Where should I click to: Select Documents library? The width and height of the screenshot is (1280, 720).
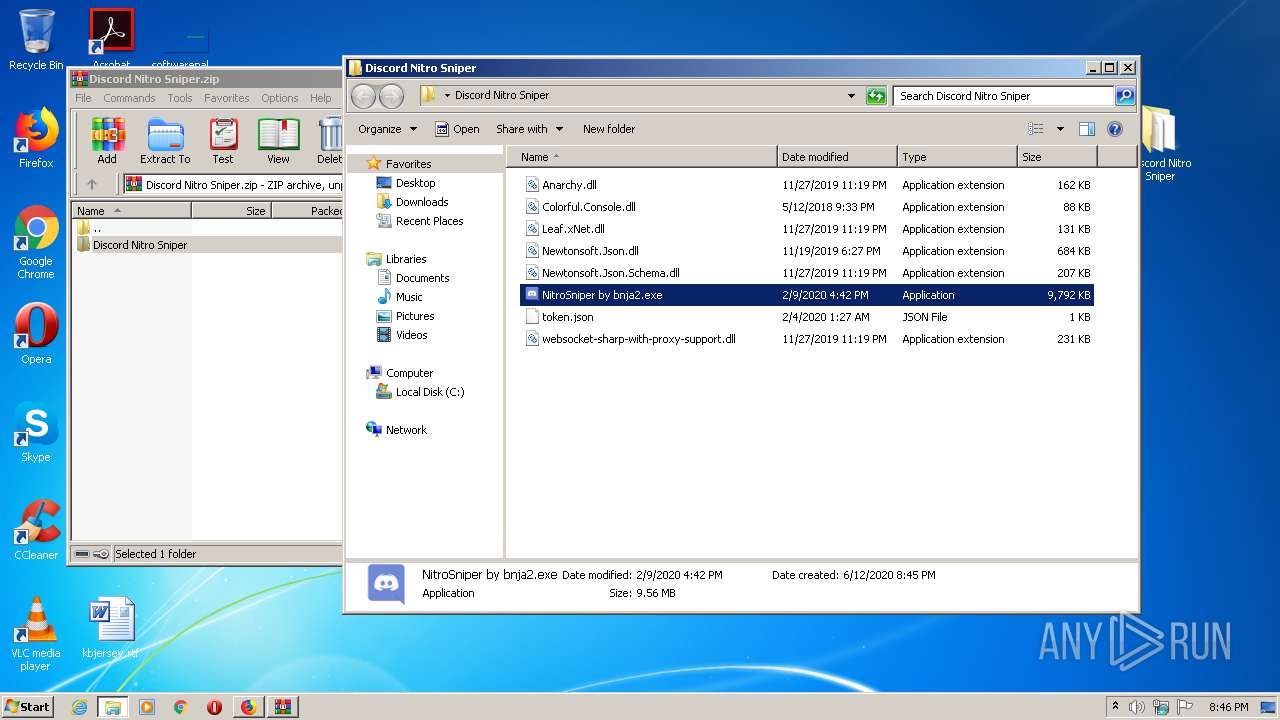pyautogui.click(x=422, y=278)
